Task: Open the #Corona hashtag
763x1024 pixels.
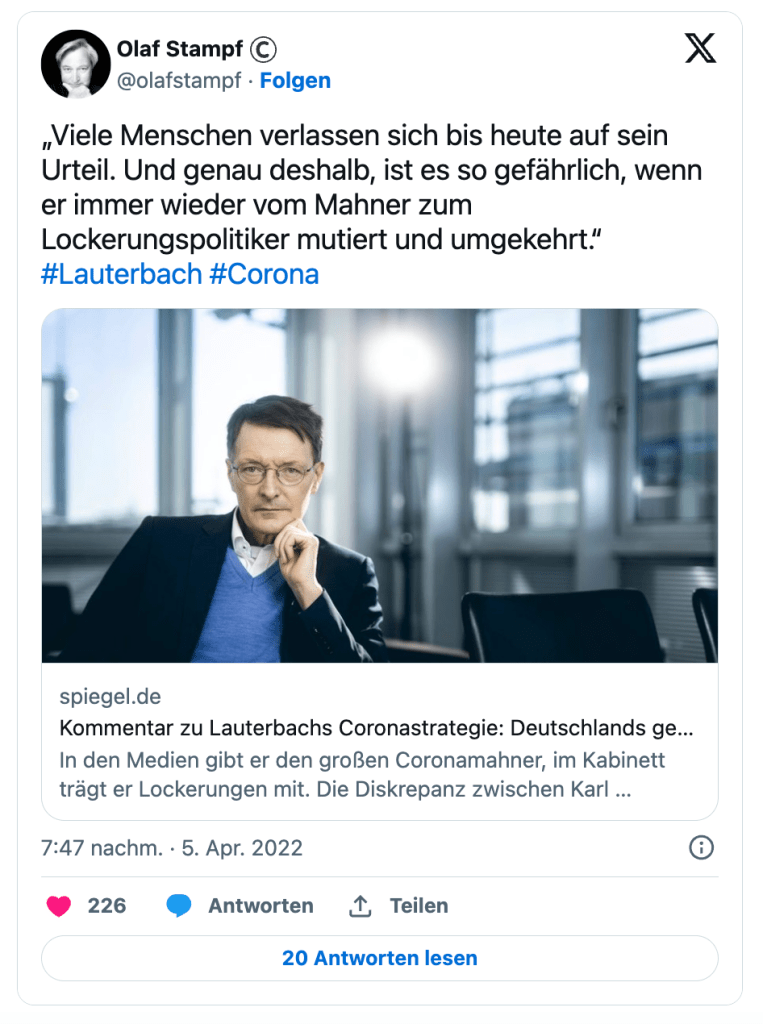Action: click(x=264, y=274)
